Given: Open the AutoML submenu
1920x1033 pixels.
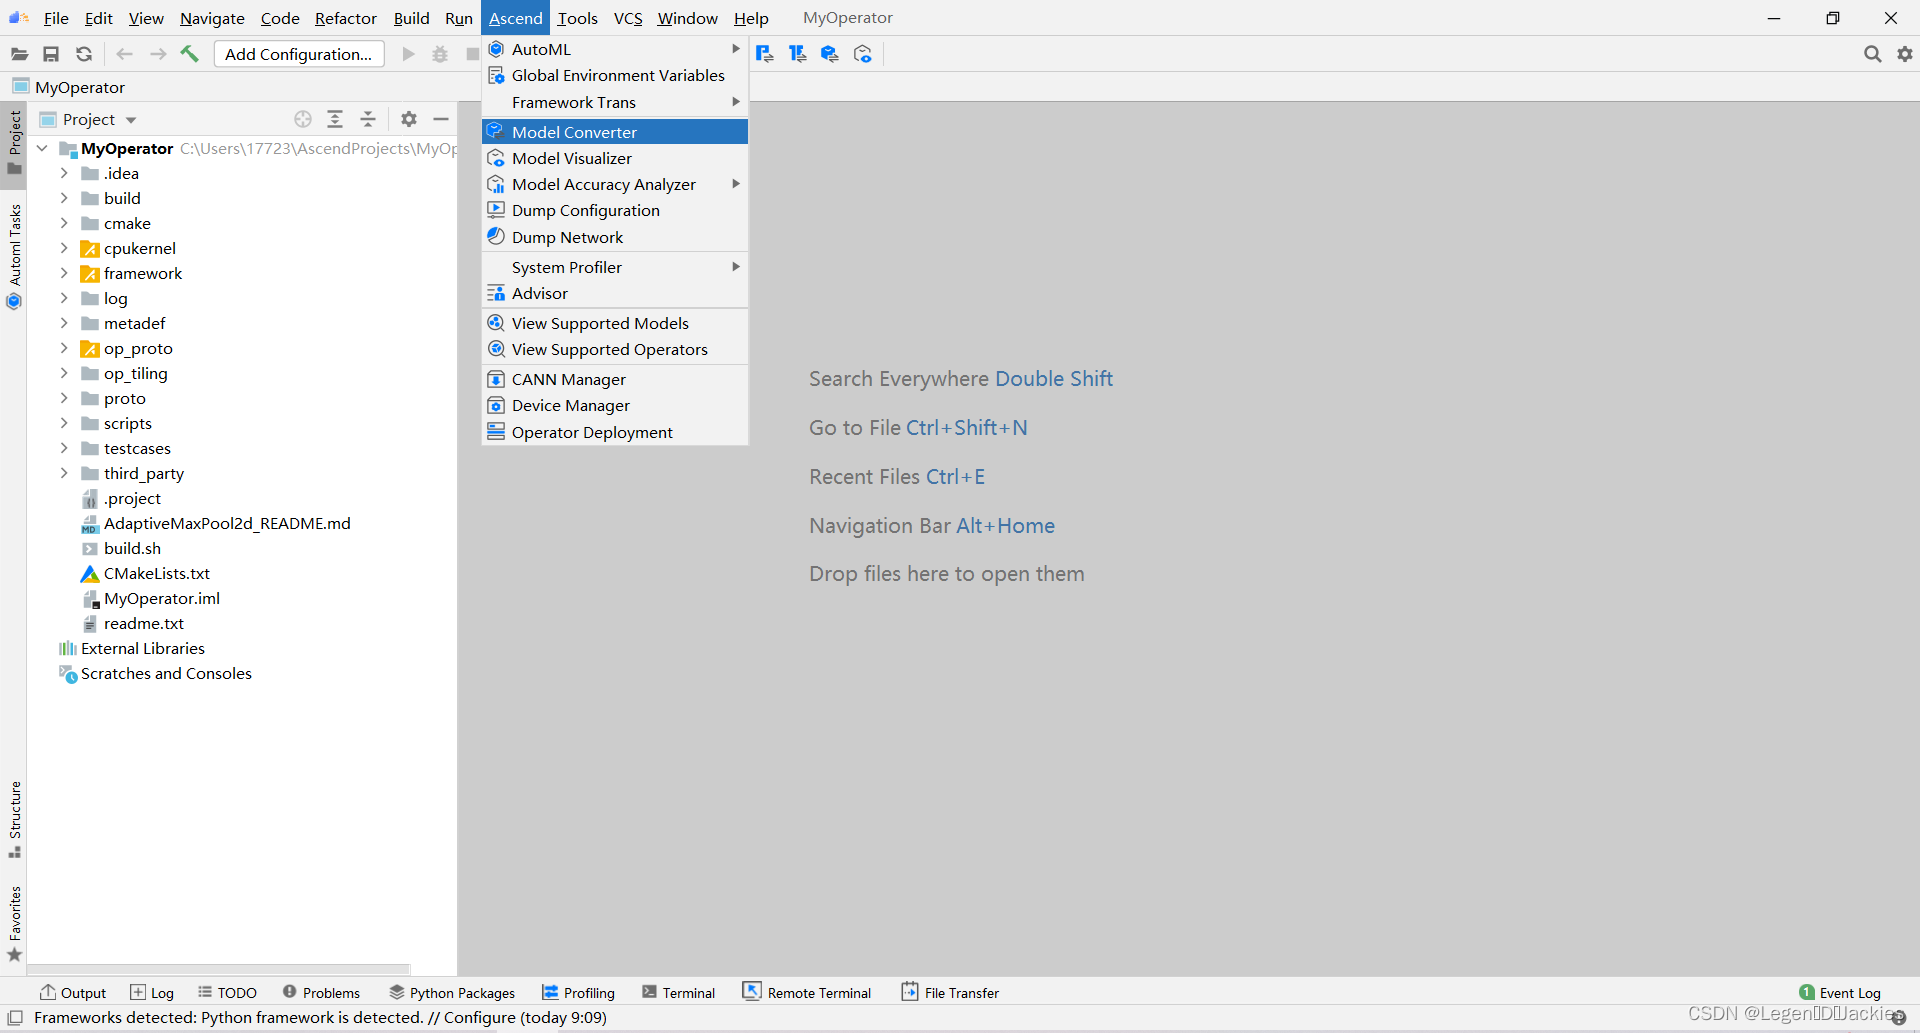Looking at the screenshot, I should tap(615, 49).
